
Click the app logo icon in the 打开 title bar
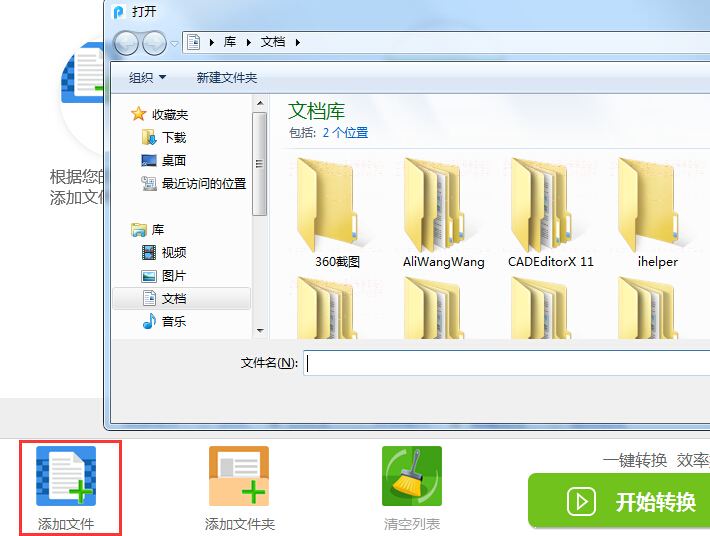tap(119, 12)
